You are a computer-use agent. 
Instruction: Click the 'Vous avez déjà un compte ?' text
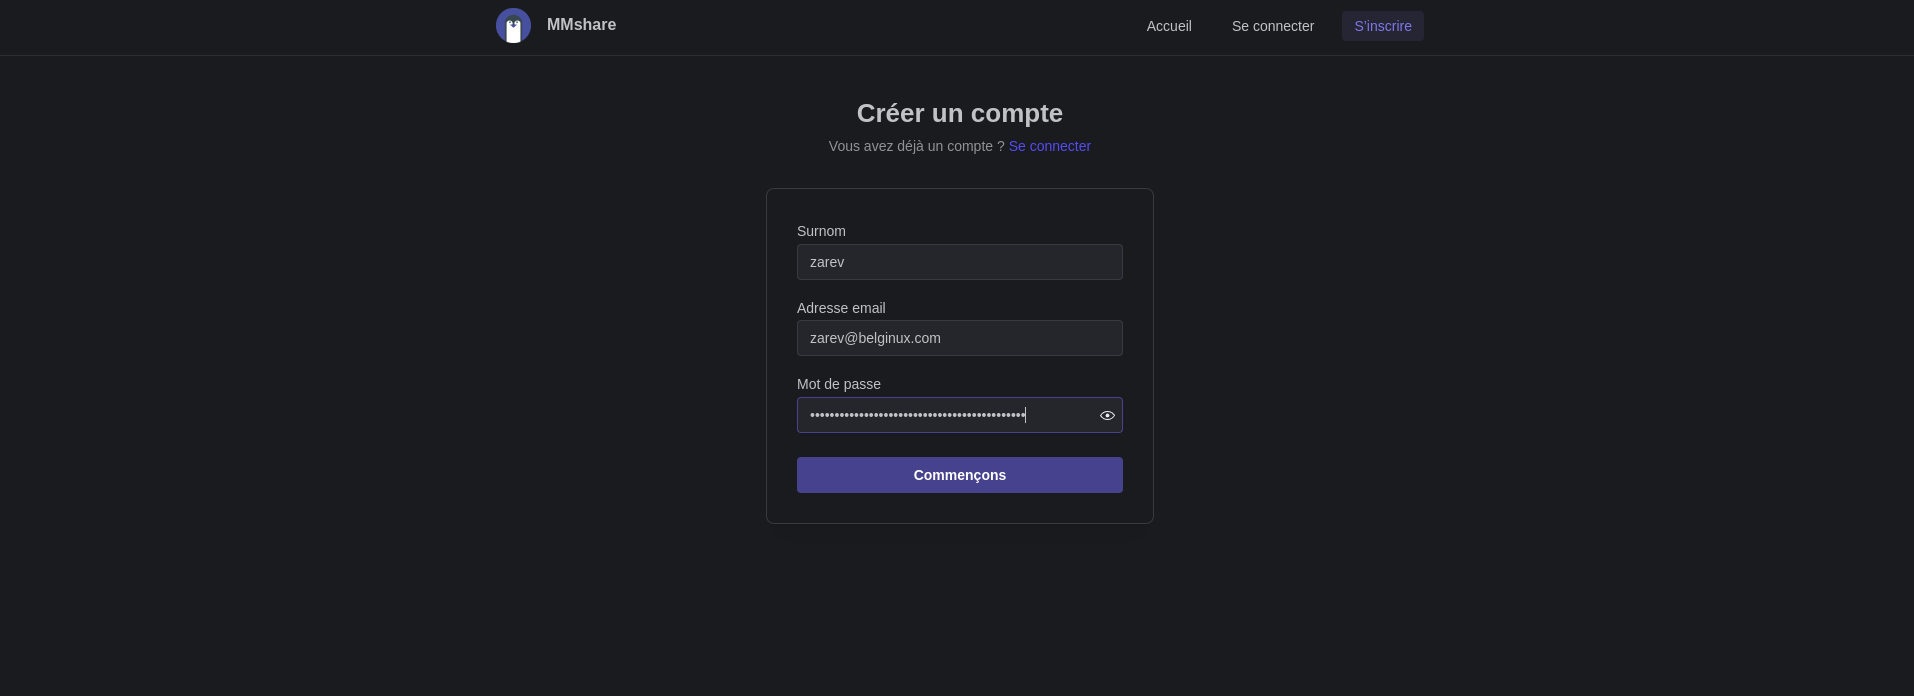click(x=916, y=146)
